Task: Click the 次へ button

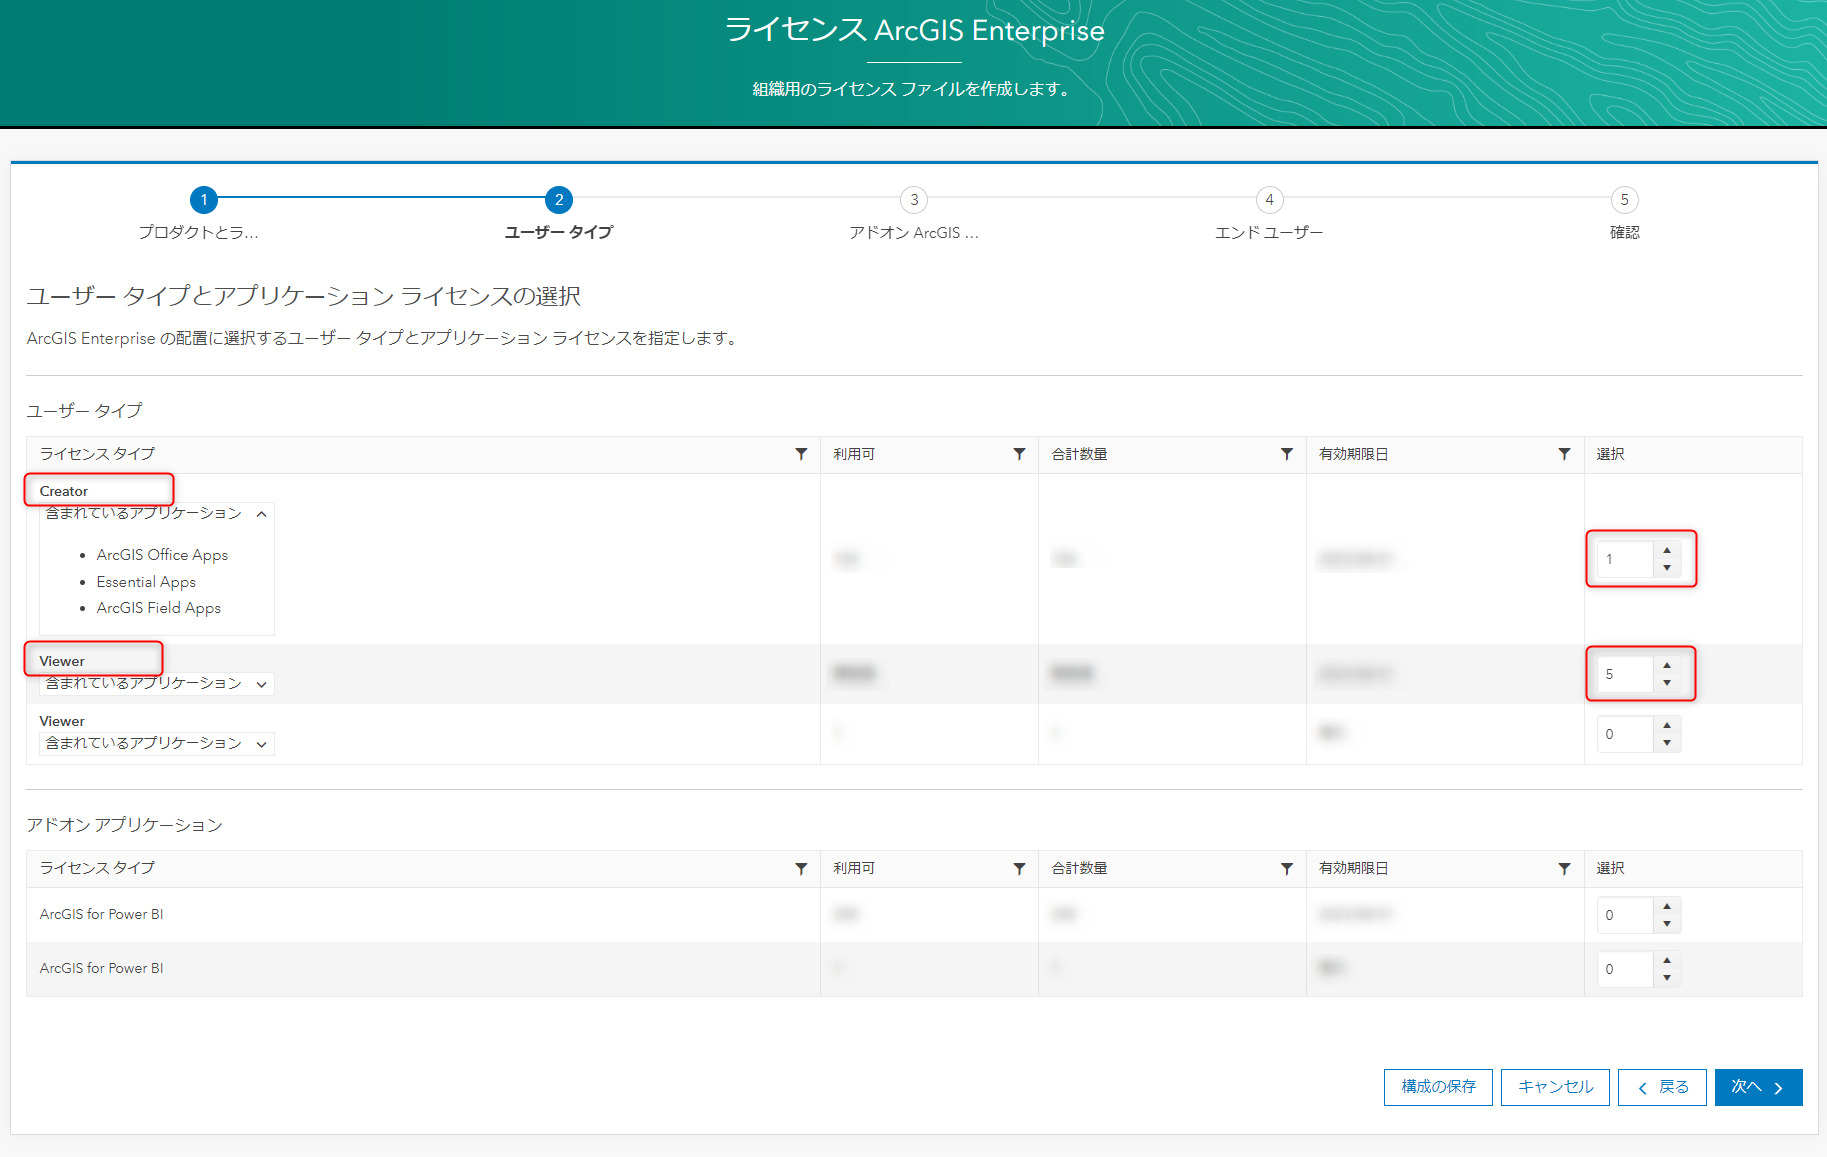Action: 1757,1087
